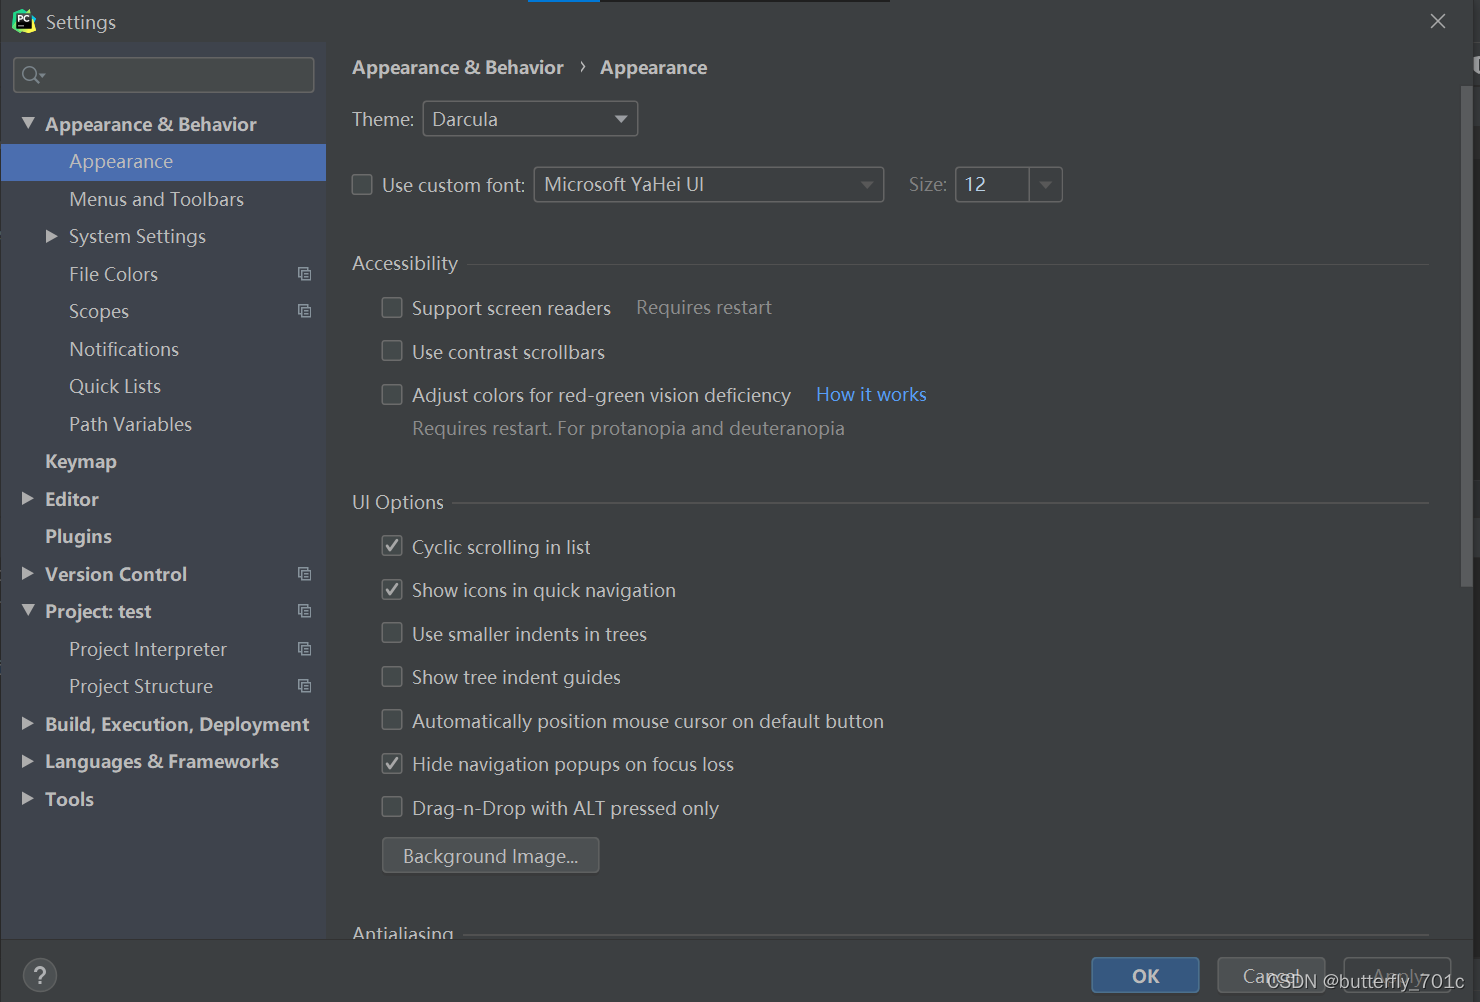The image size is (1480, 1002).
Task: Expand Languages & Frameworks node
Action: pyautogui.click(x=28, y=761)
